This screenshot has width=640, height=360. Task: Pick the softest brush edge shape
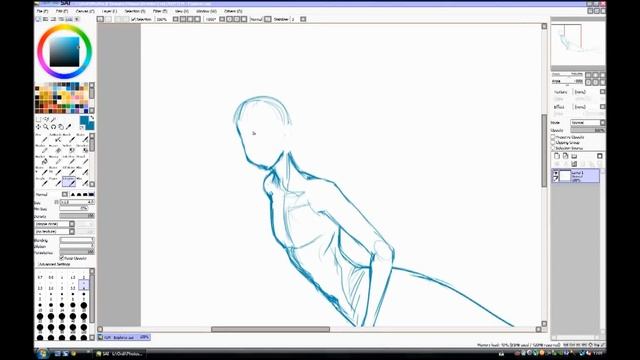73,194
